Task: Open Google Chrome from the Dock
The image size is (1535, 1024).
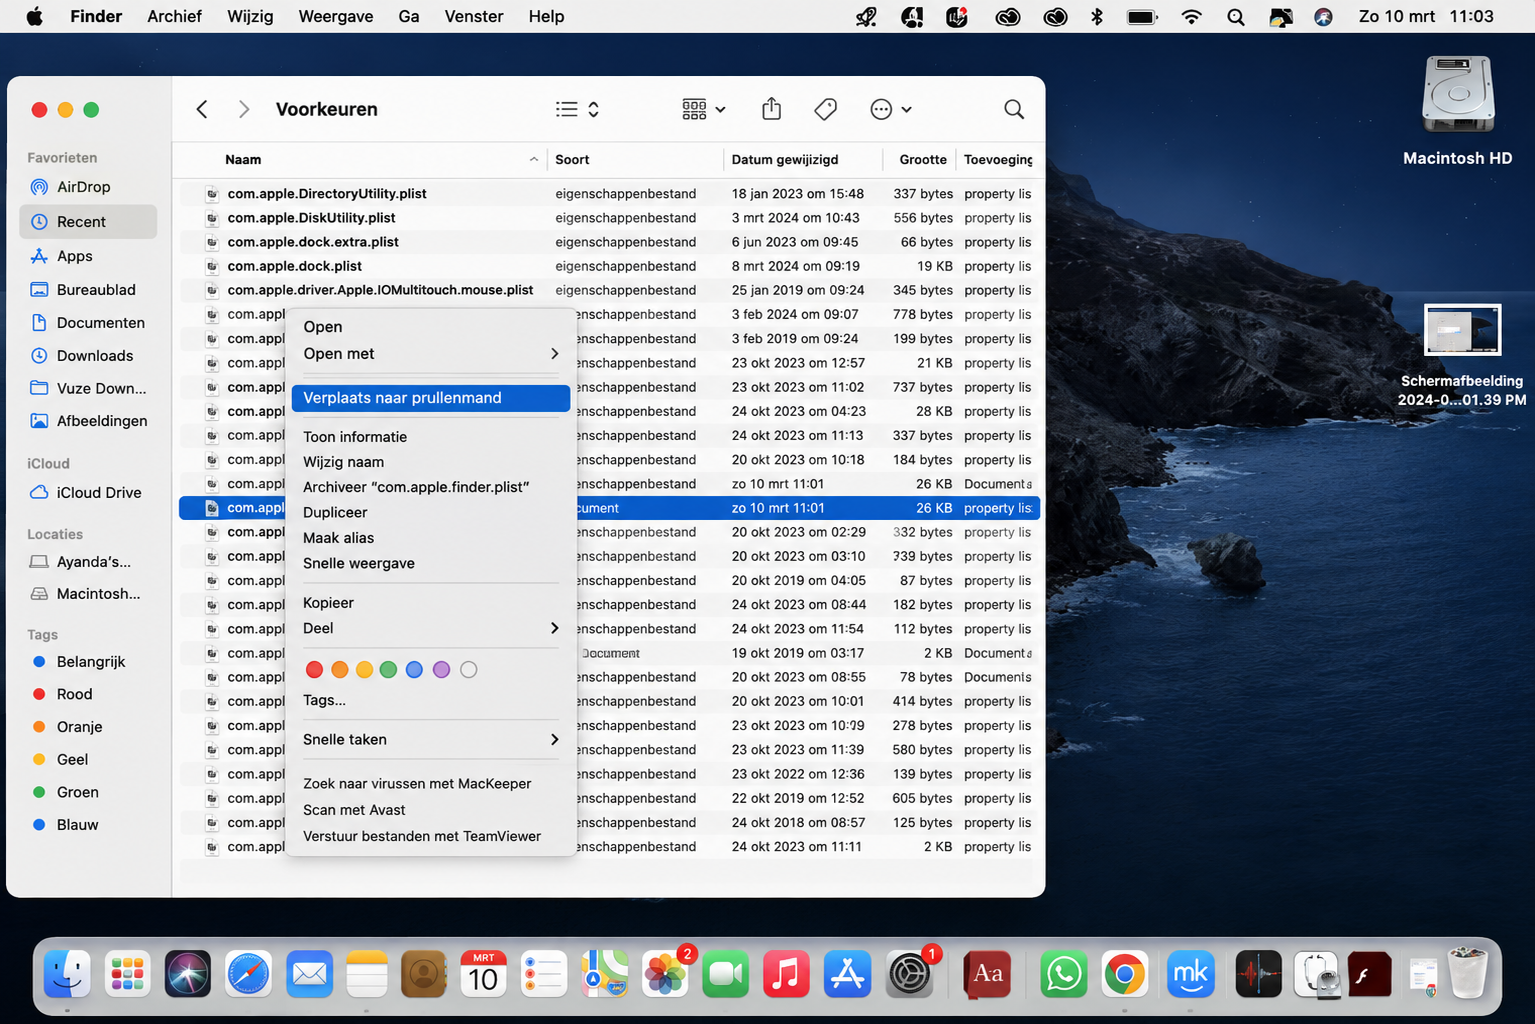Action: 1125,974
